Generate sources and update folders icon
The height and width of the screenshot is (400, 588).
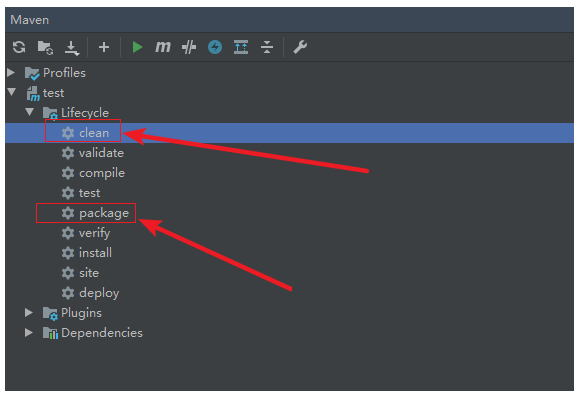pos(45,48)
